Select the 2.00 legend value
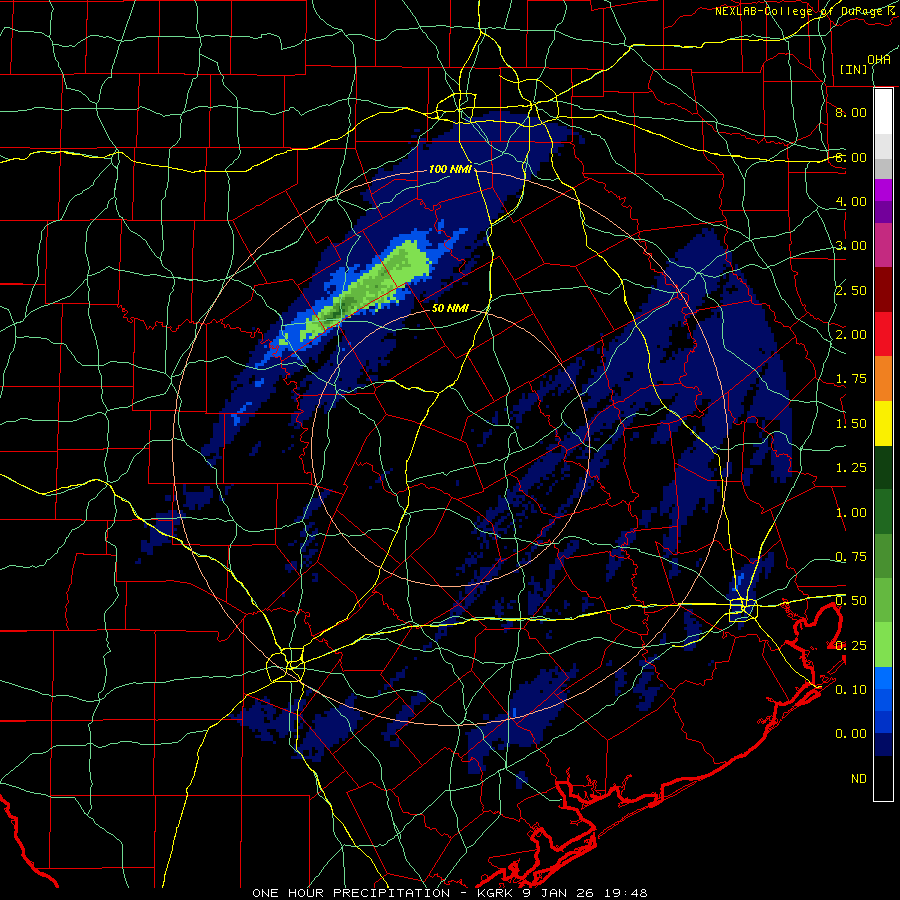This screenshot has height=900, width=900. [x=851, y=335]
